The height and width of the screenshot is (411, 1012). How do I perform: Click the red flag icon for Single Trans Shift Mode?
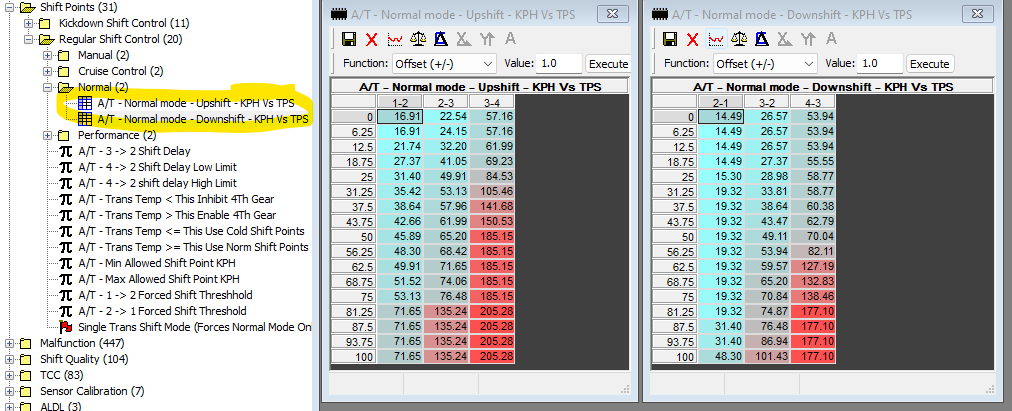coord(65,327)
